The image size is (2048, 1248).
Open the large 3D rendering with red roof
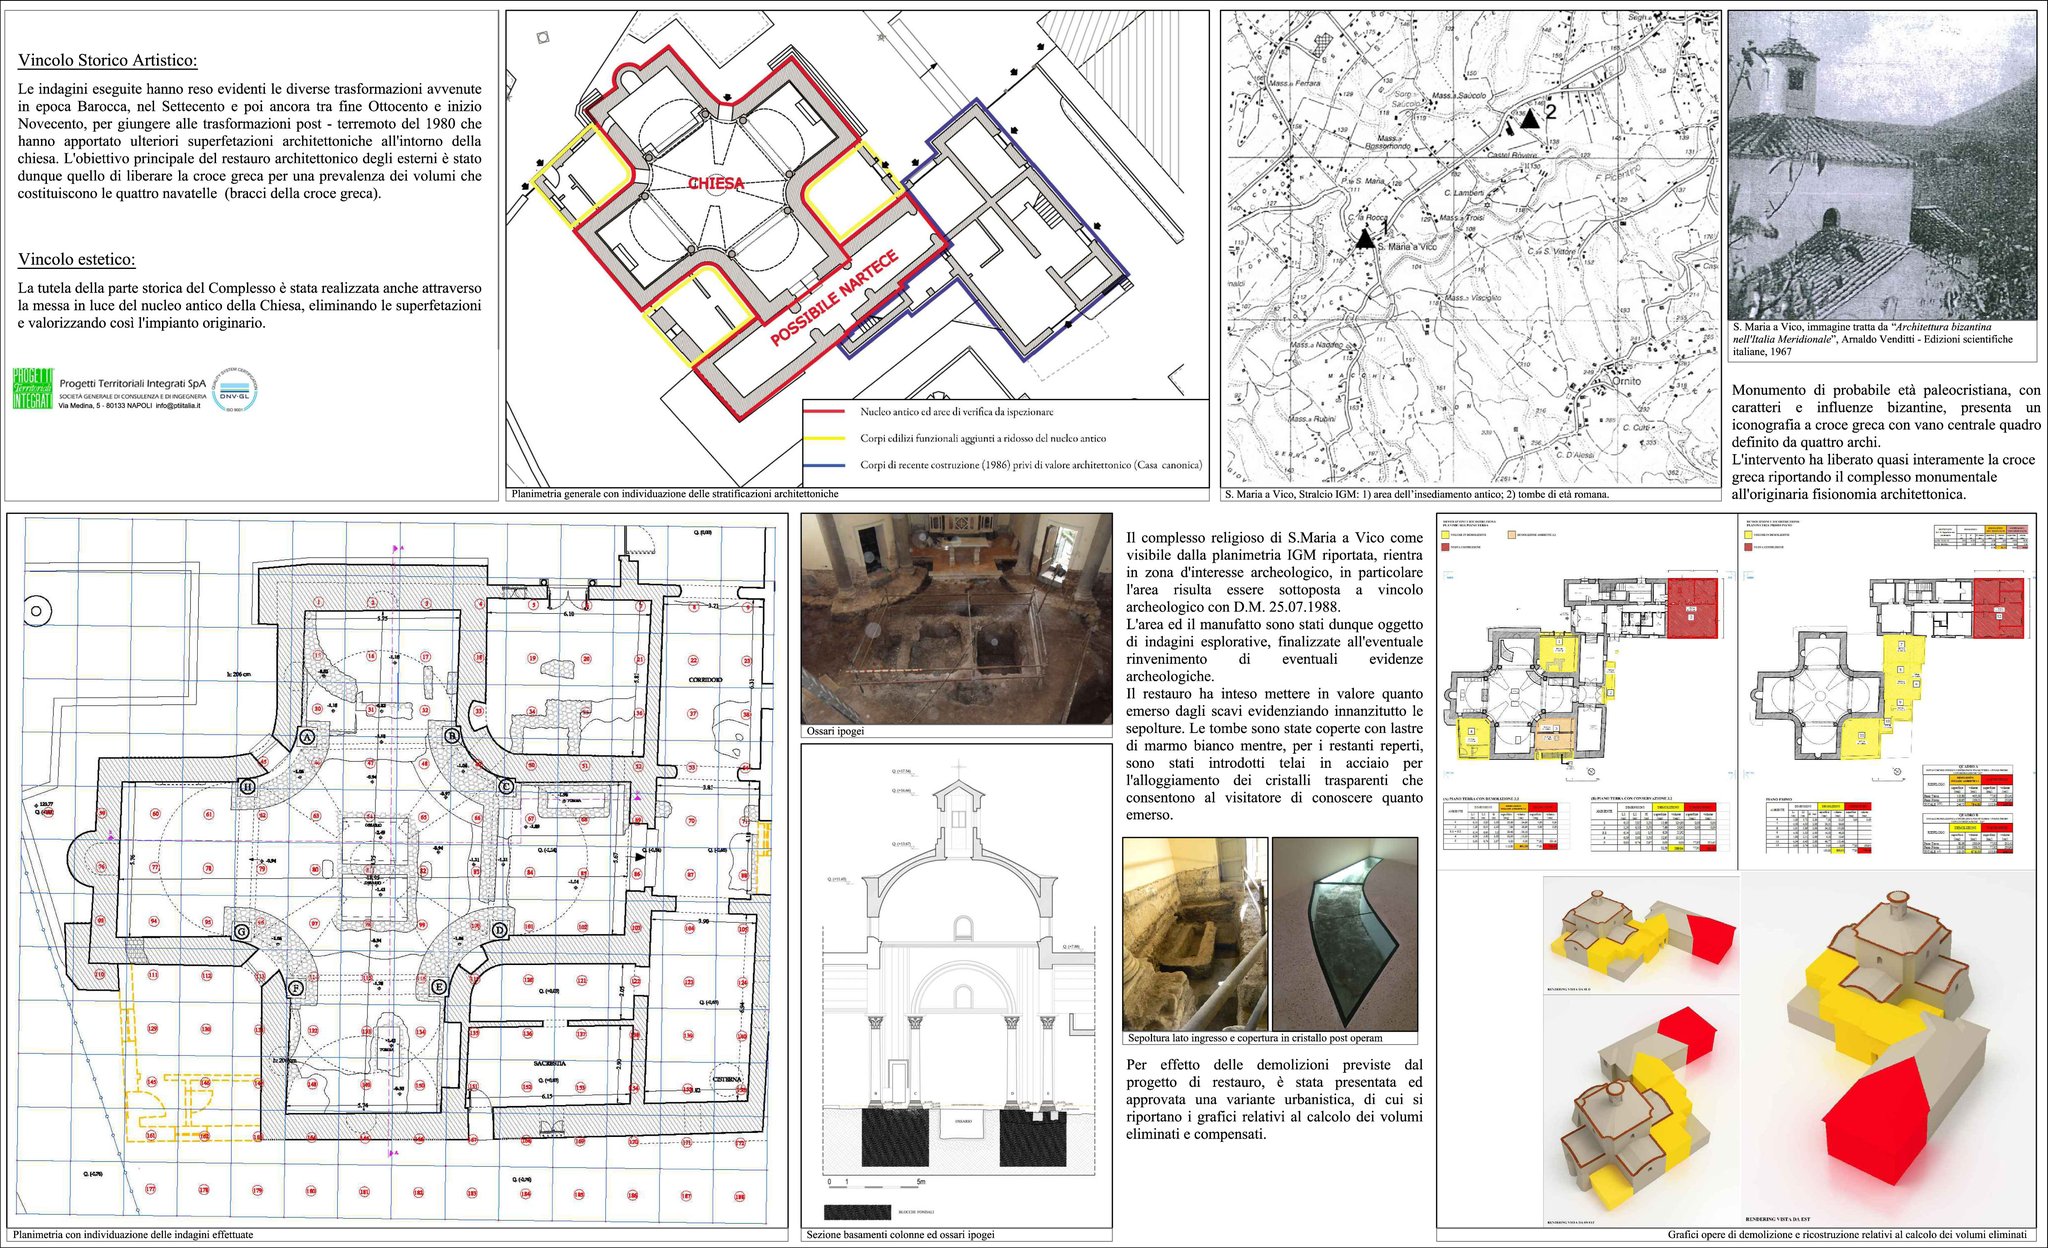1889,1047
